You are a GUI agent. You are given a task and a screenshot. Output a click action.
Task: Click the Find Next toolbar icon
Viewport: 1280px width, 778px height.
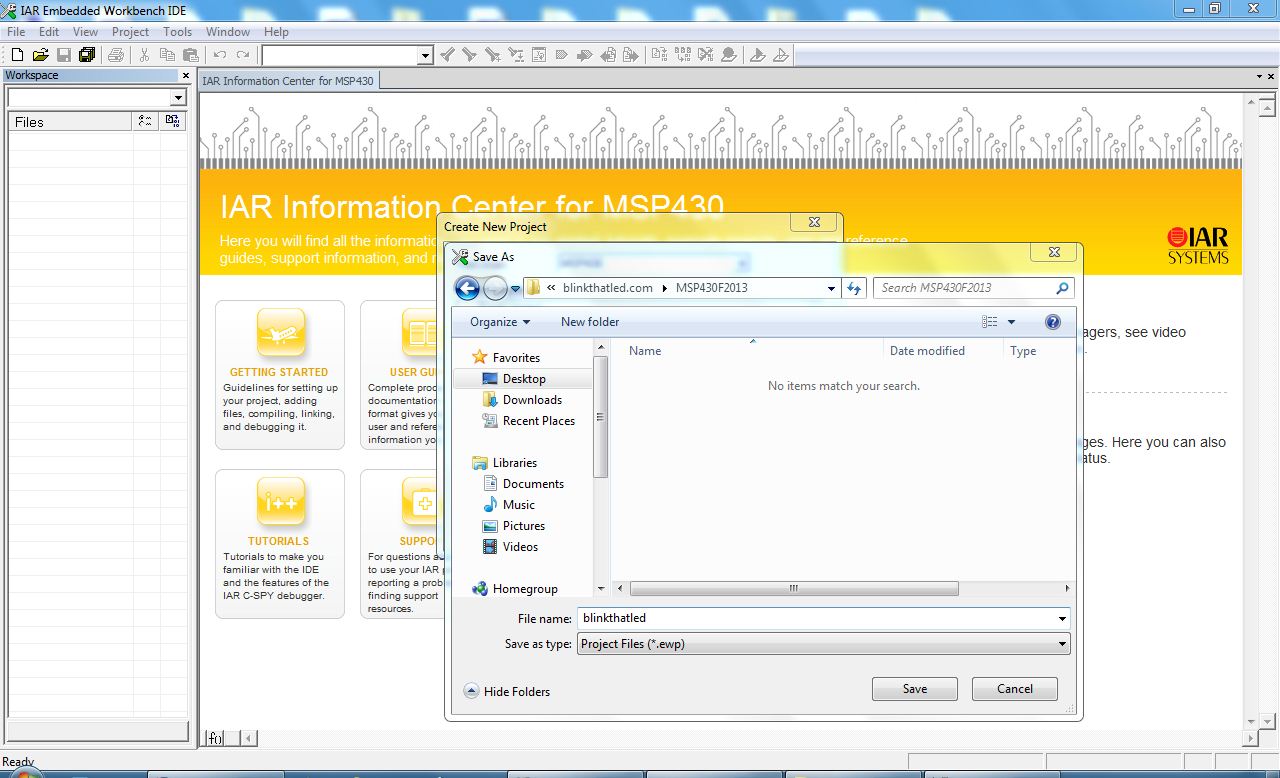click(469, 55)
